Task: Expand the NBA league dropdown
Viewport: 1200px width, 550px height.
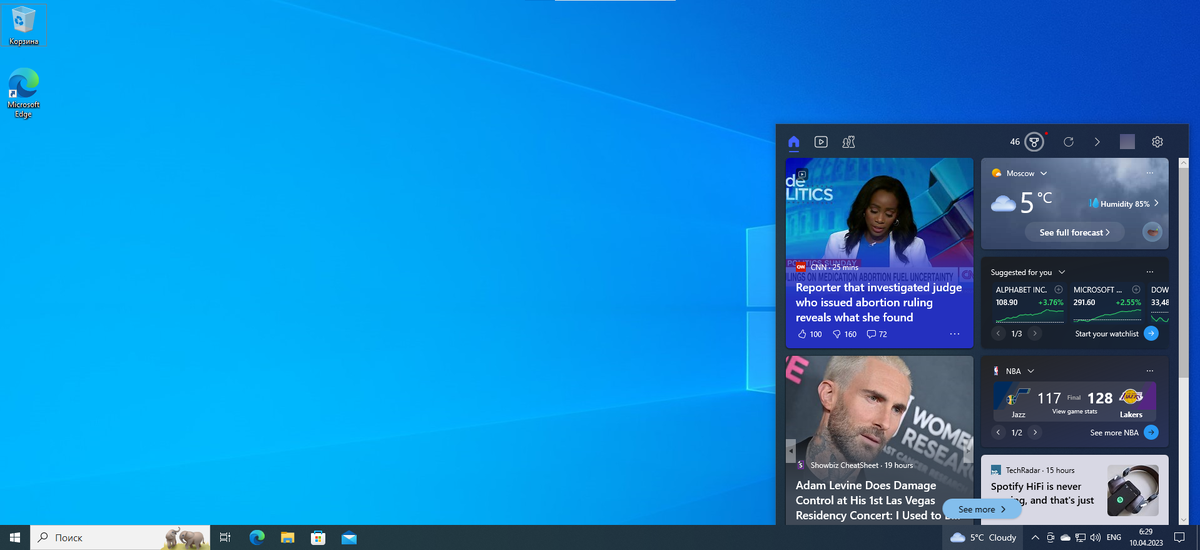Action: point(1030,371)
